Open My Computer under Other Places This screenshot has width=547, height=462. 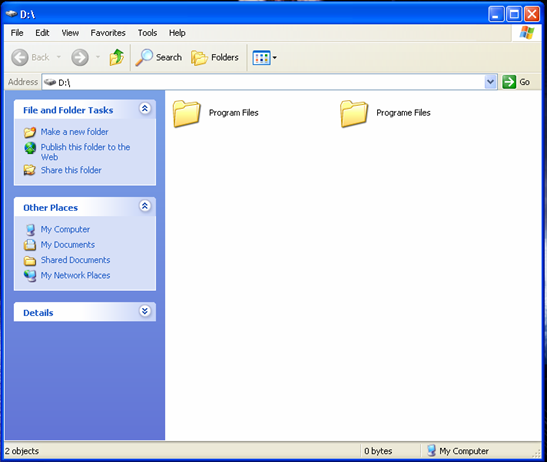(65, 229)
